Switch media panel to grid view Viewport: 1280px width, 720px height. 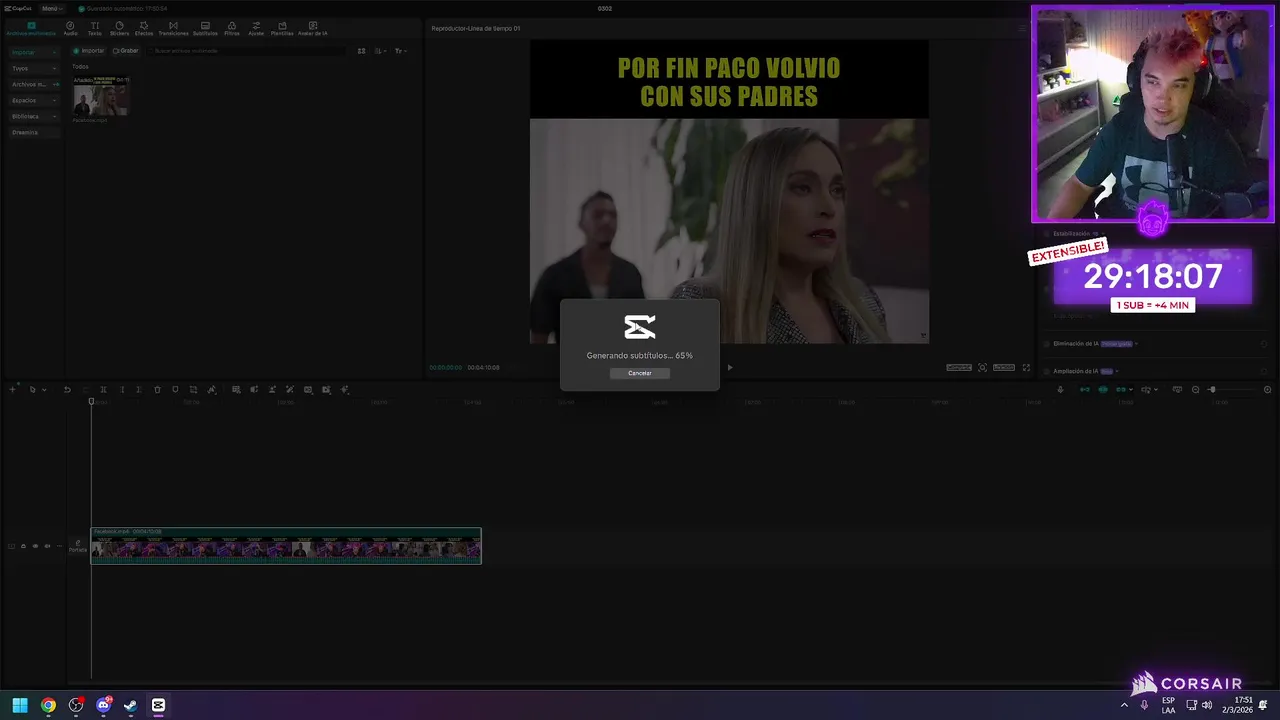(x=361, y=51)
